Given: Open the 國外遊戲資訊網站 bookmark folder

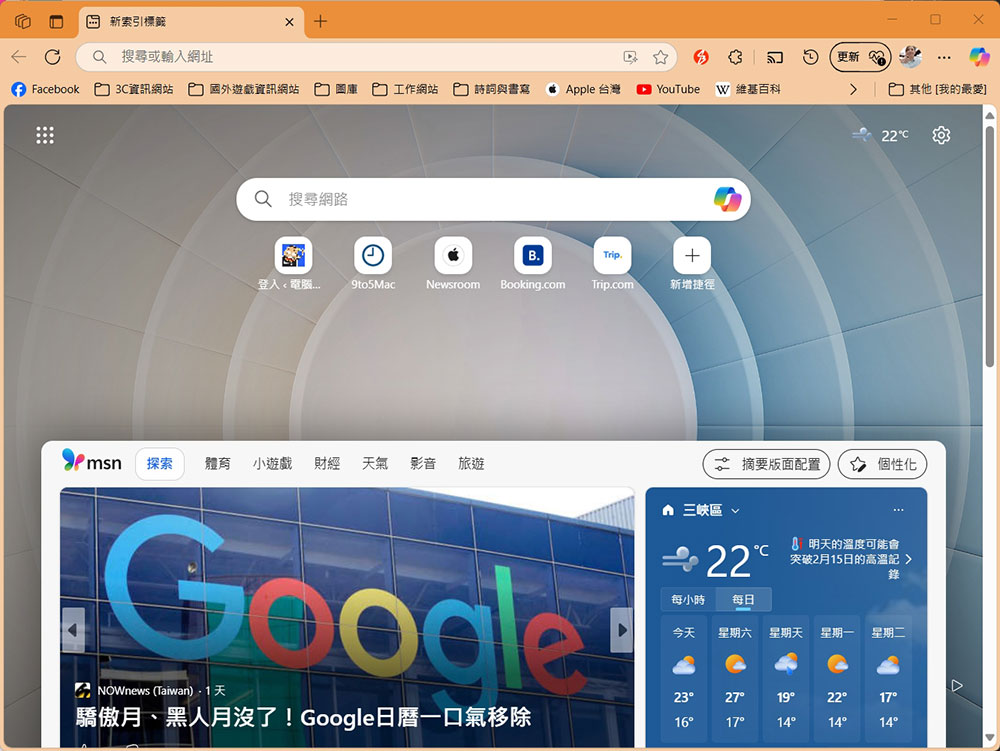Looking at the screenshot, I should (x=244, y=89).
